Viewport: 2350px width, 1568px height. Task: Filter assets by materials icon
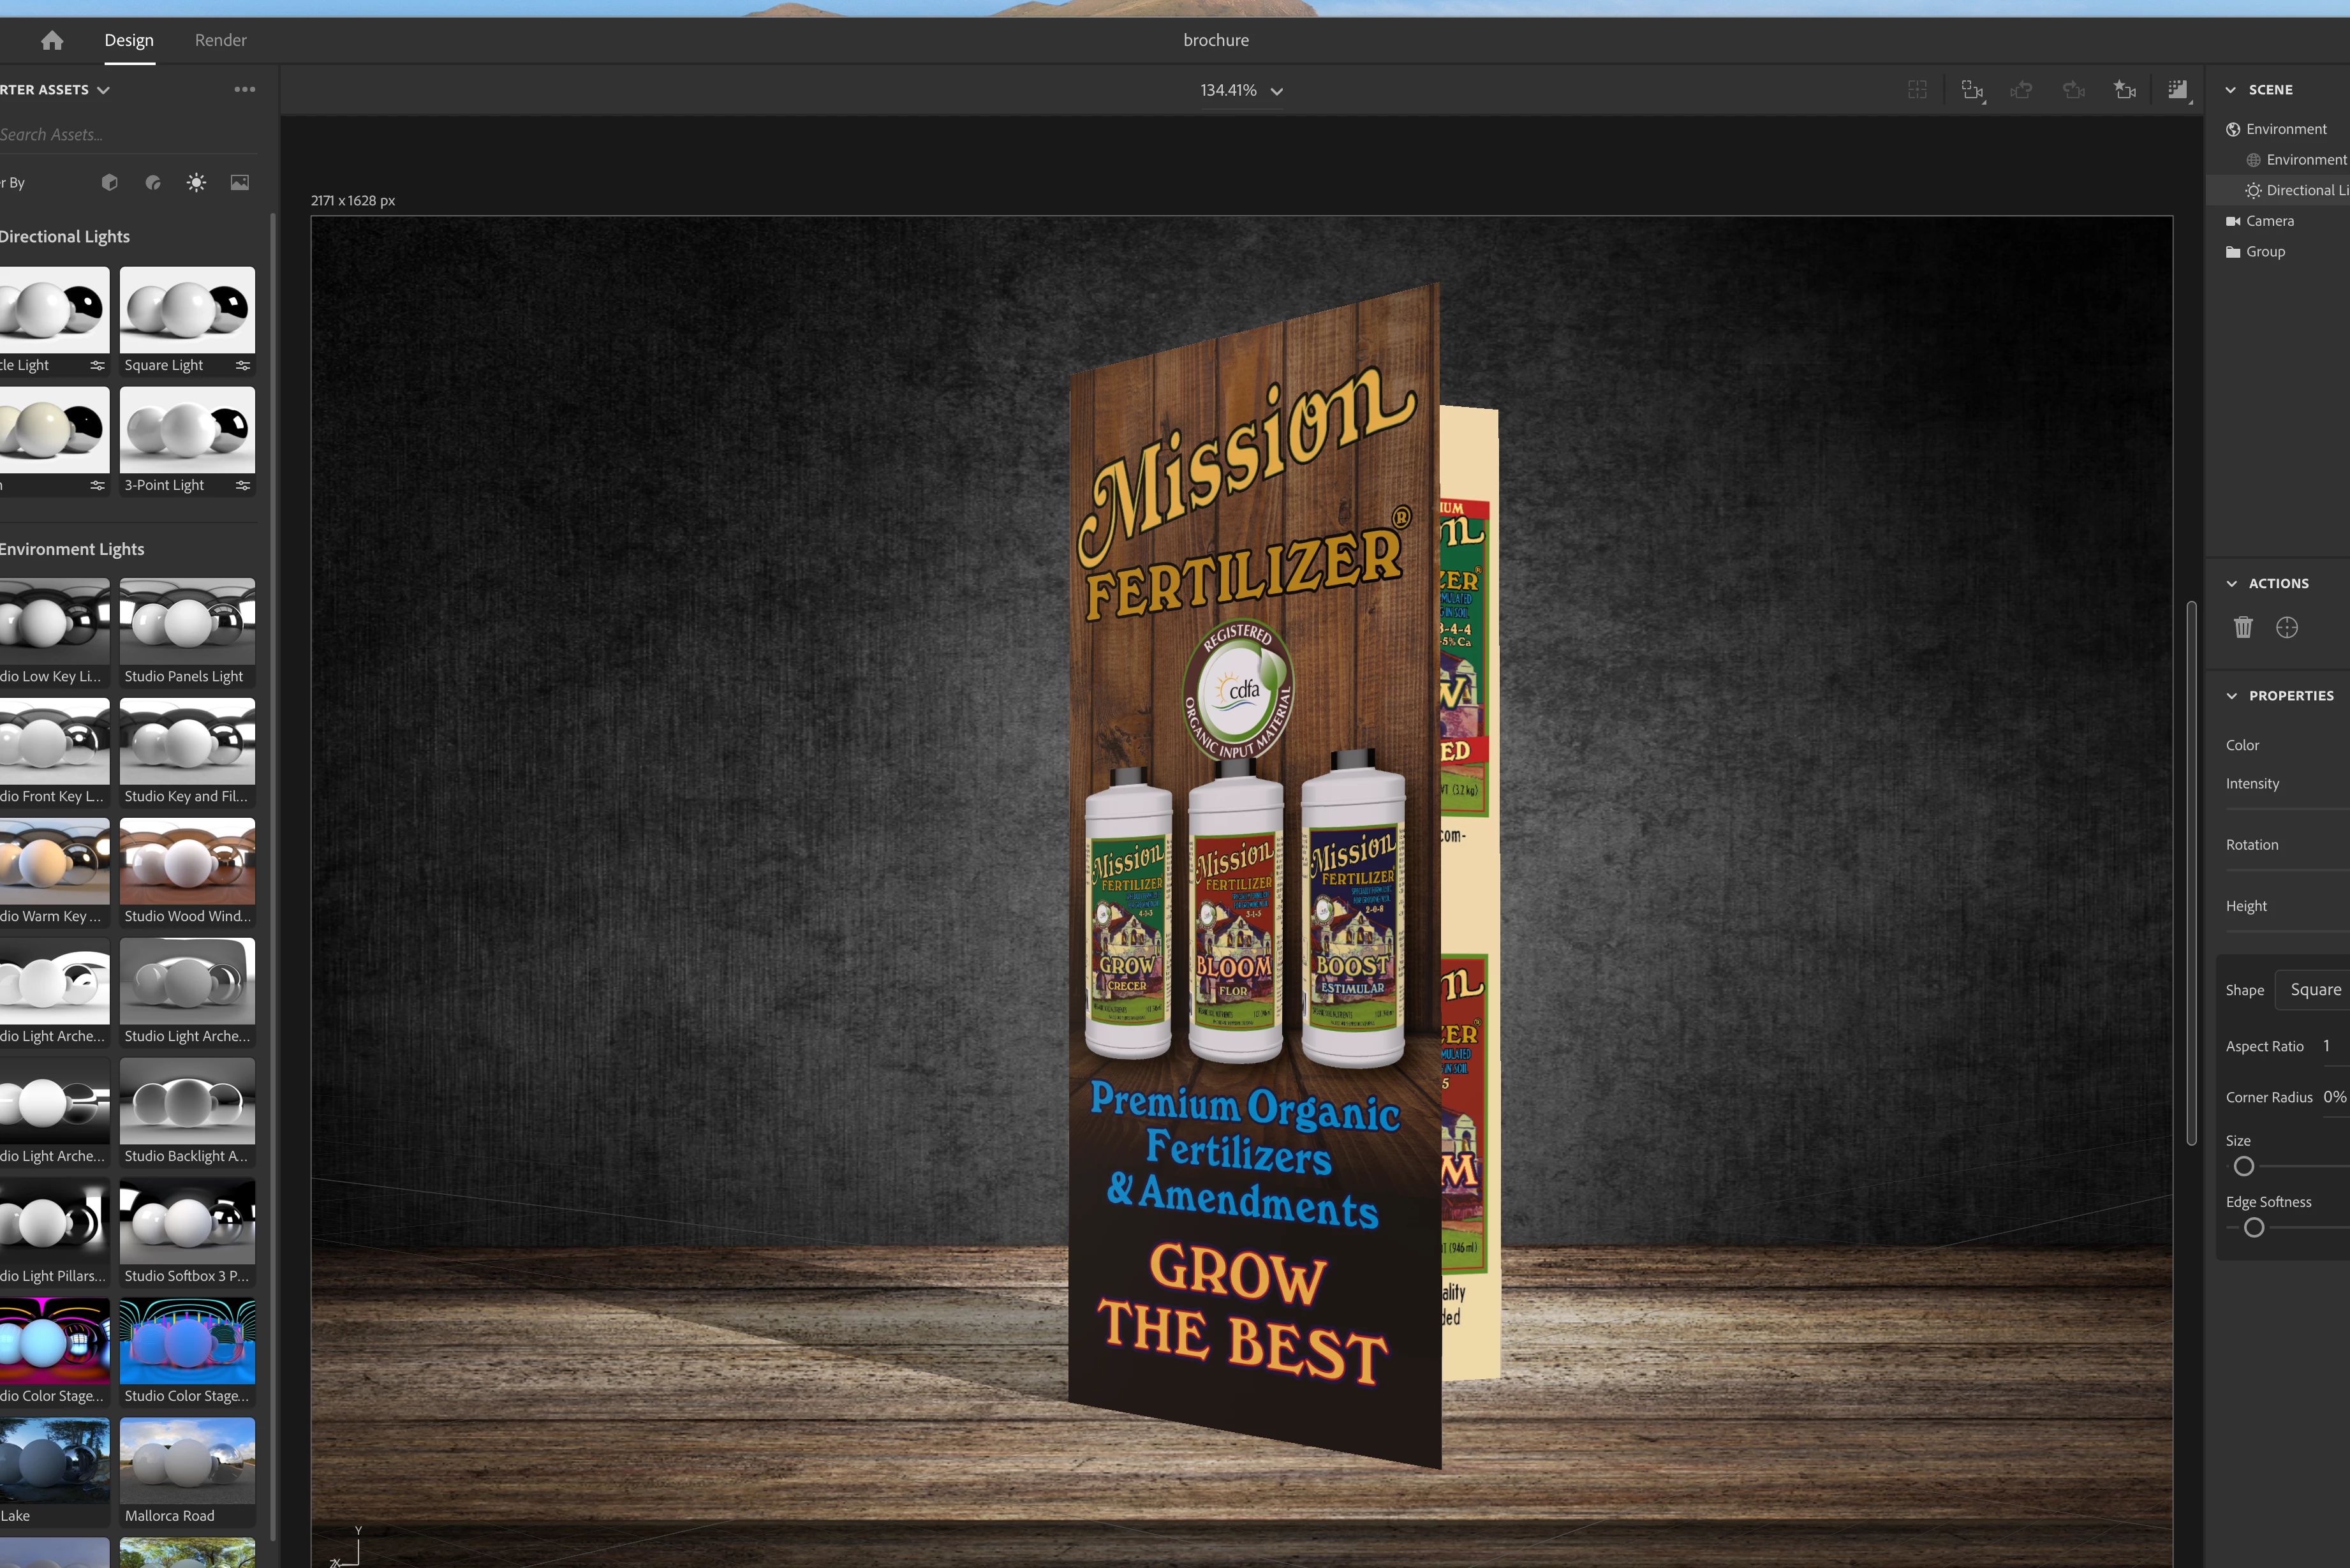pyautogui.click(x=153, y=182)
